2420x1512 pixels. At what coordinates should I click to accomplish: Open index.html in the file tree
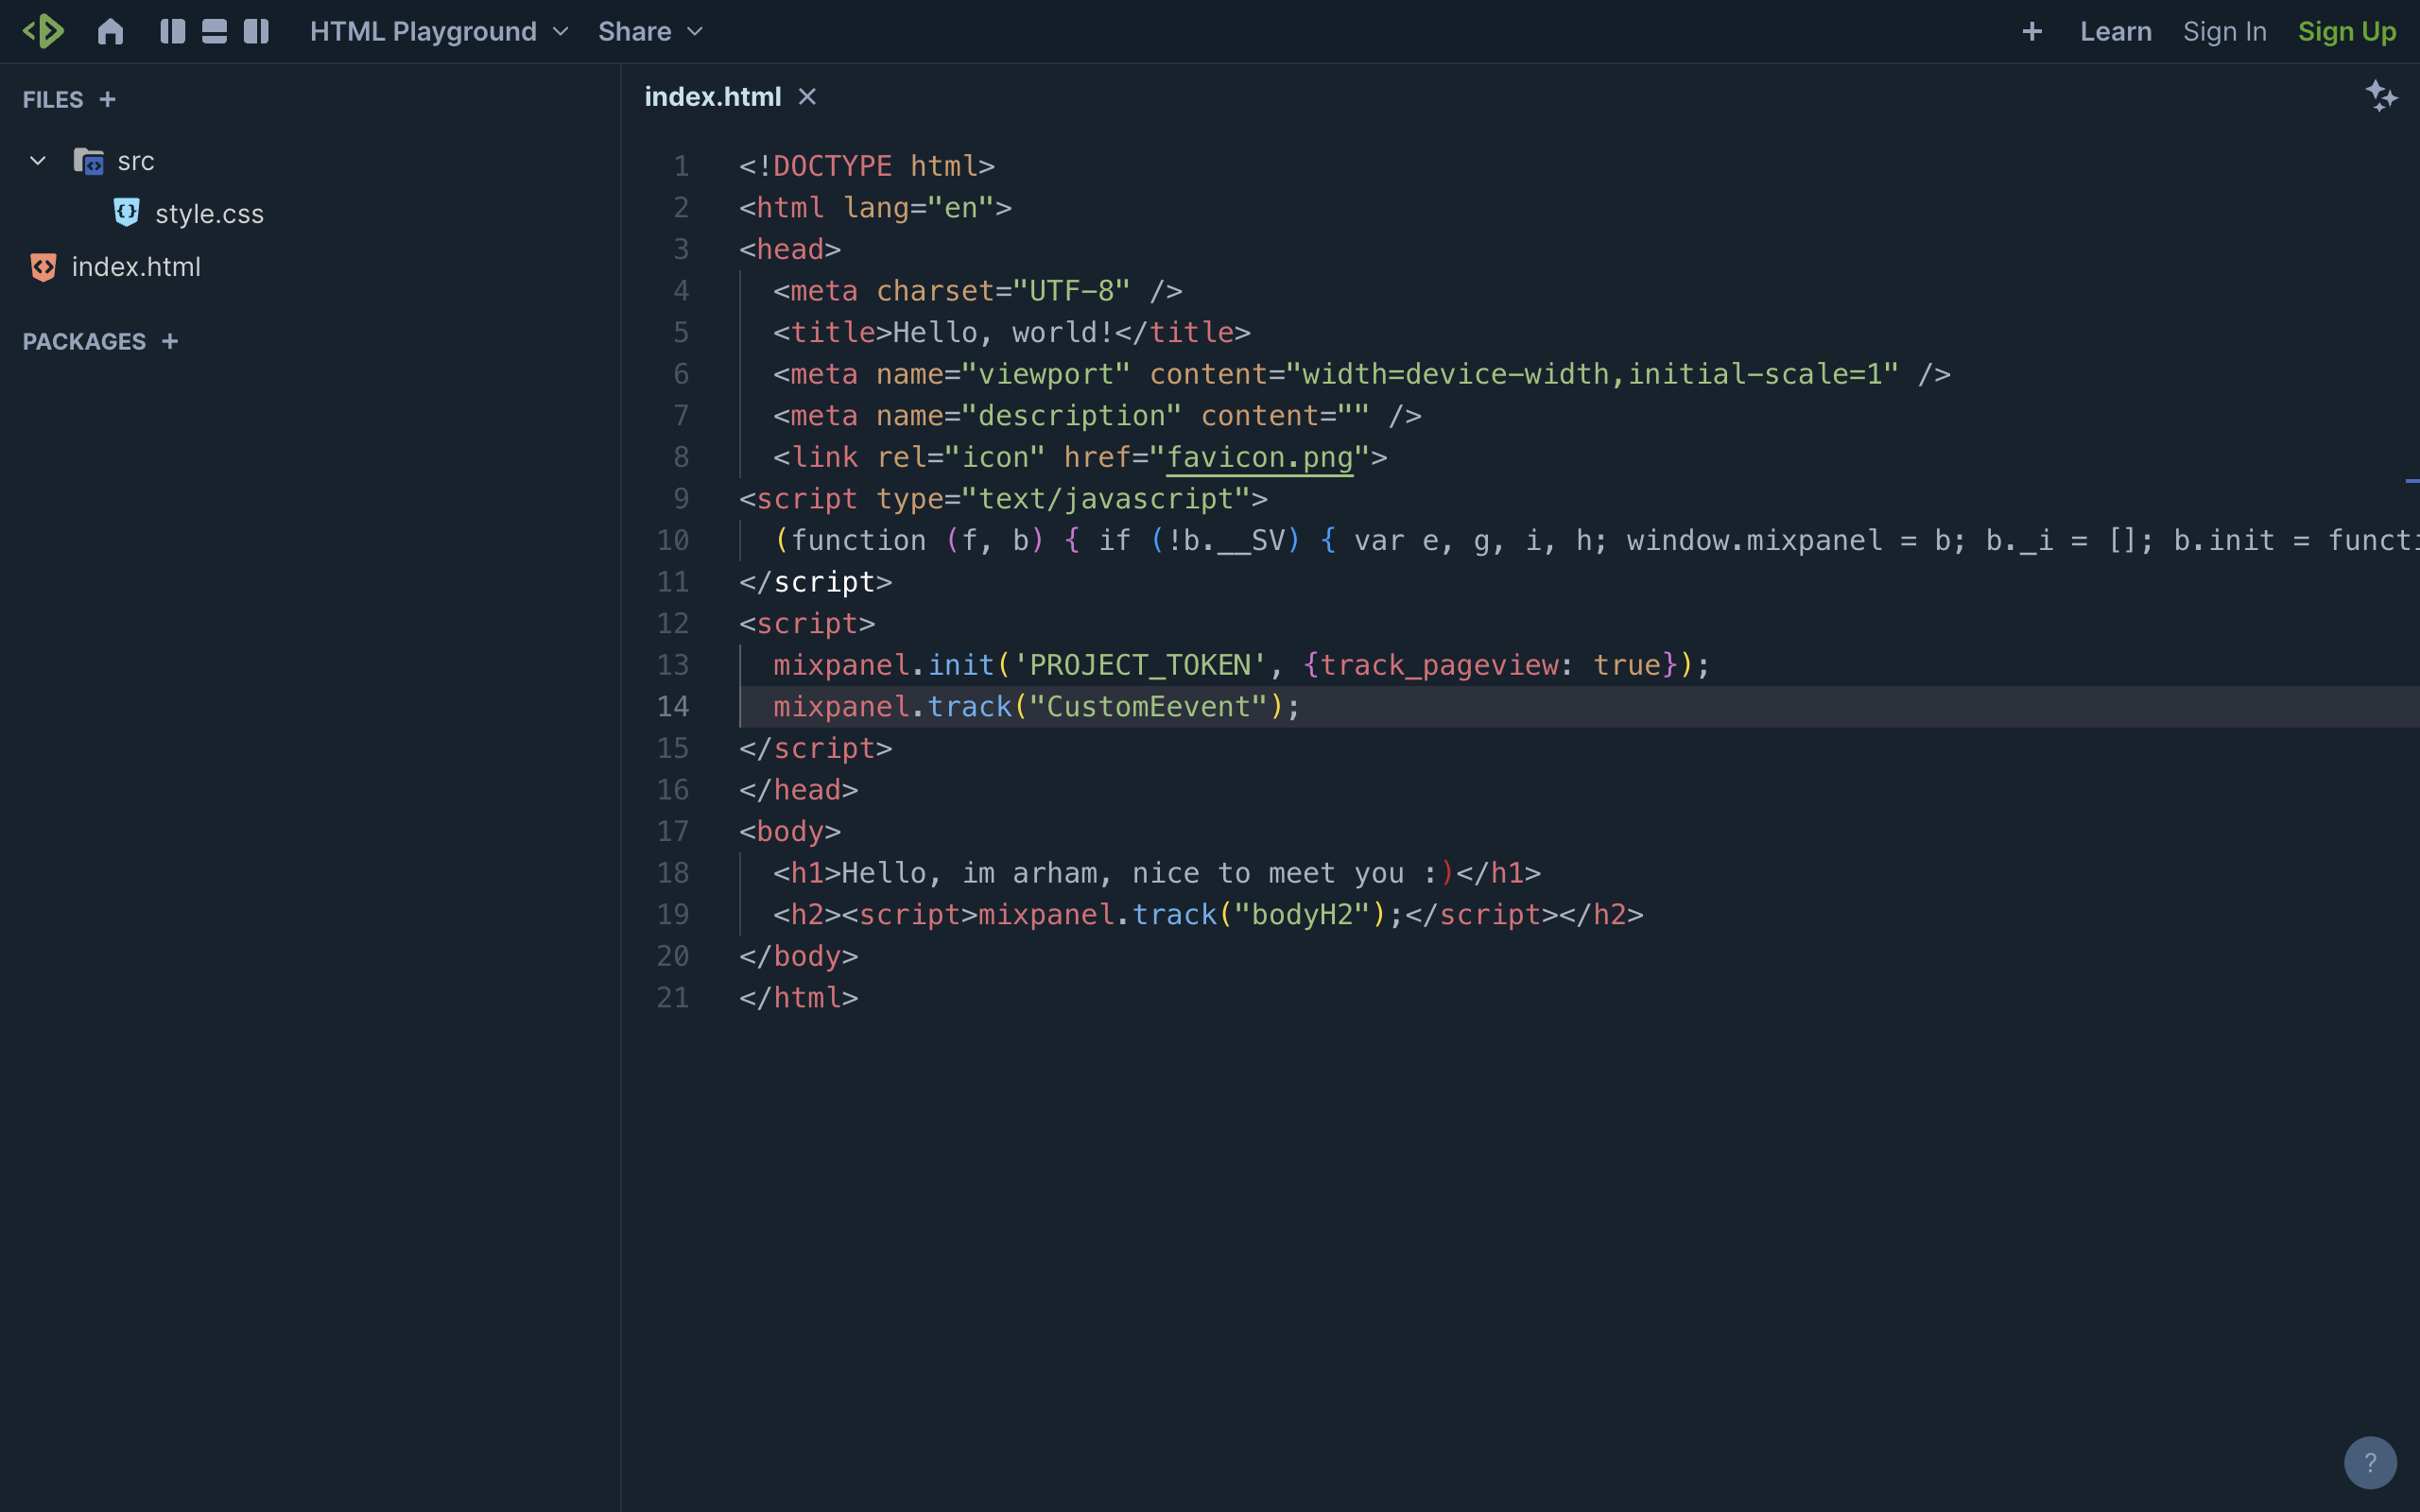click(136, 266)
